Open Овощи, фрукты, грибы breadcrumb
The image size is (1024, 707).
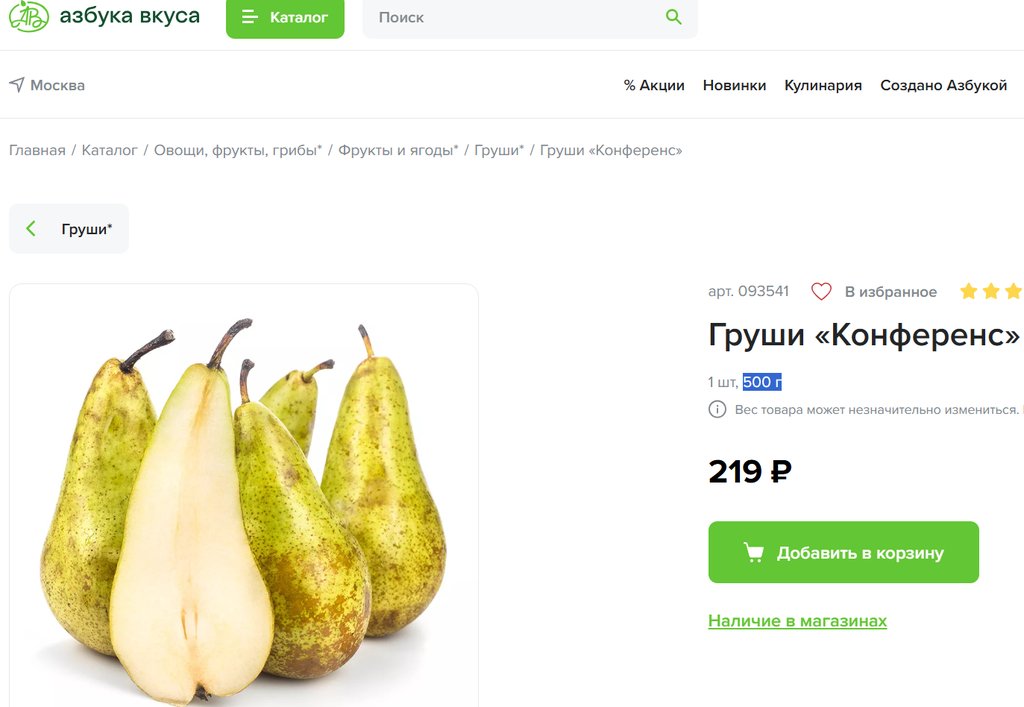click(238, 150)
